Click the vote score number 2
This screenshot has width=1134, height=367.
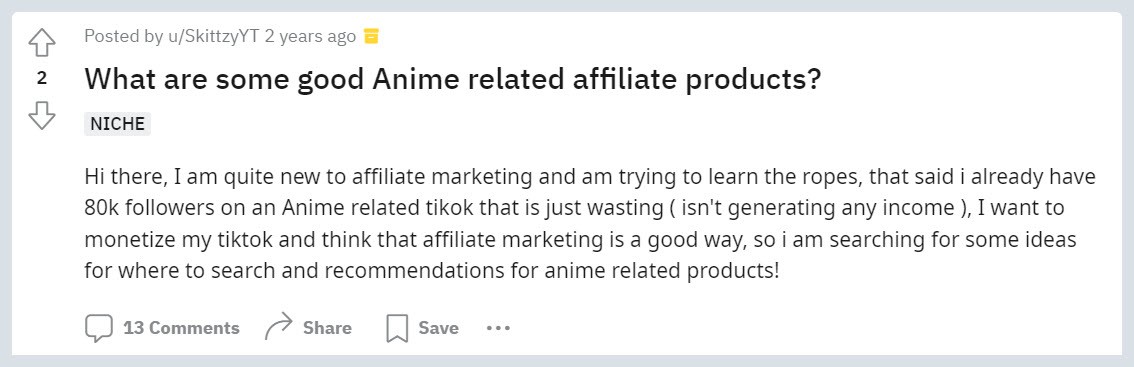41,78
